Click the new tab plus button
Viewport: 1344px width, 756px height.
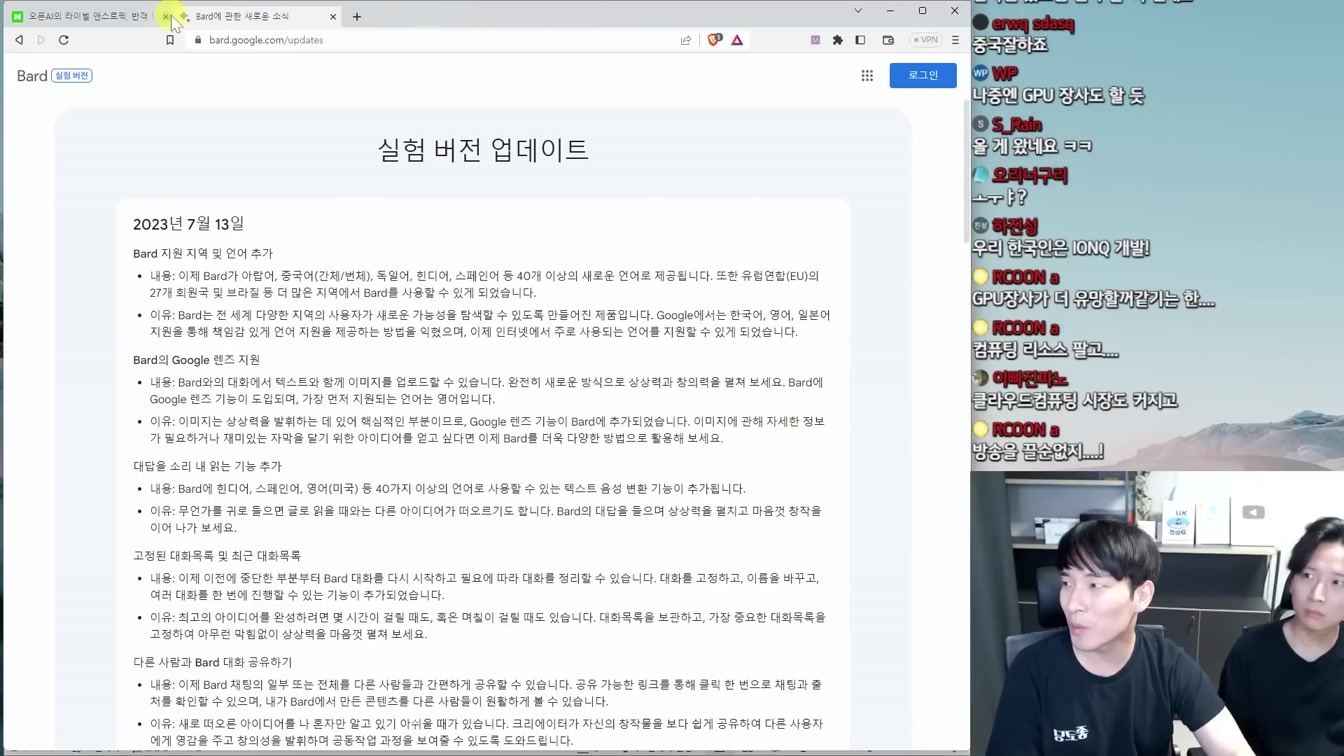[x=357, y=16]
